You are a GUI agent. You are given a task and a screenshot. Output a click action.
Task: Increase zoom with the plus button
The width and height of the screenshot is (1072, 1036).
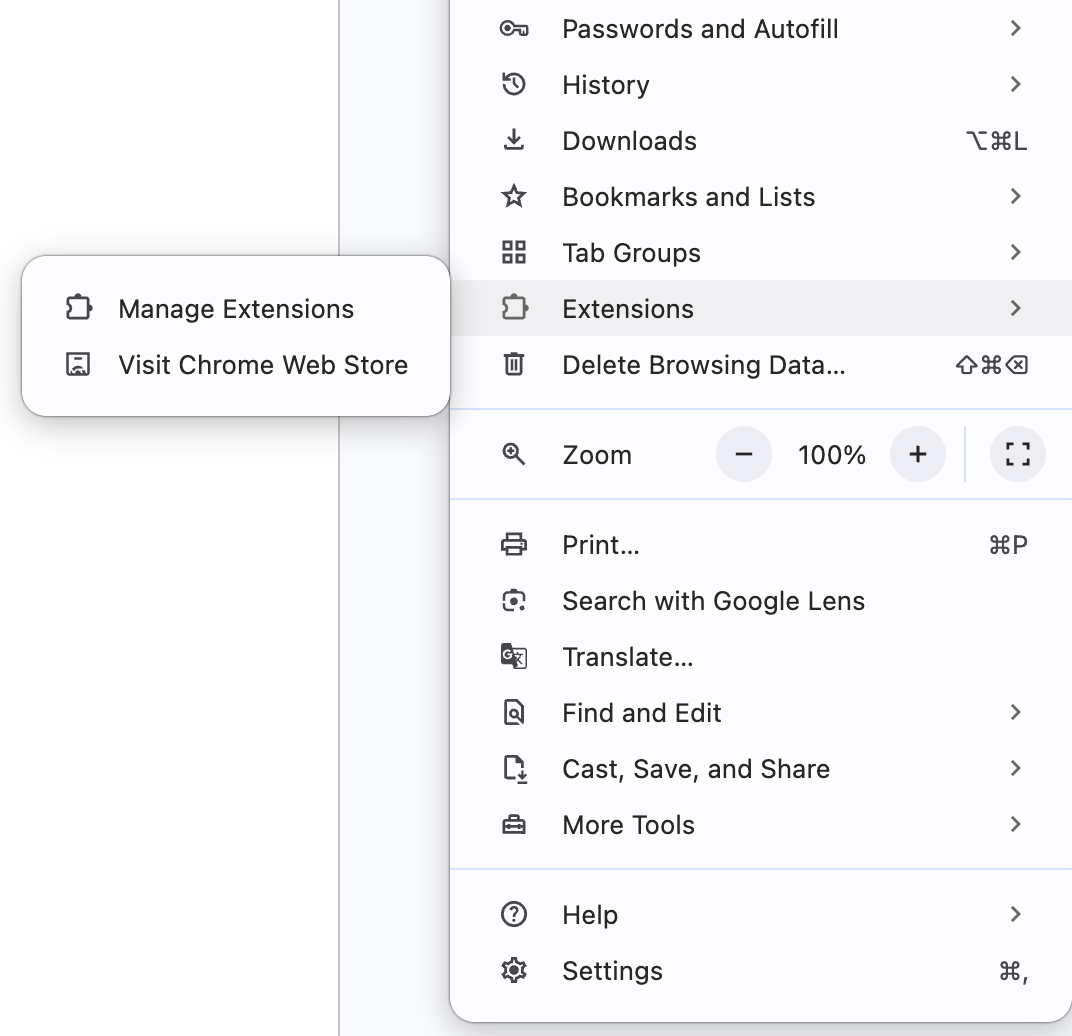point(917,455)
